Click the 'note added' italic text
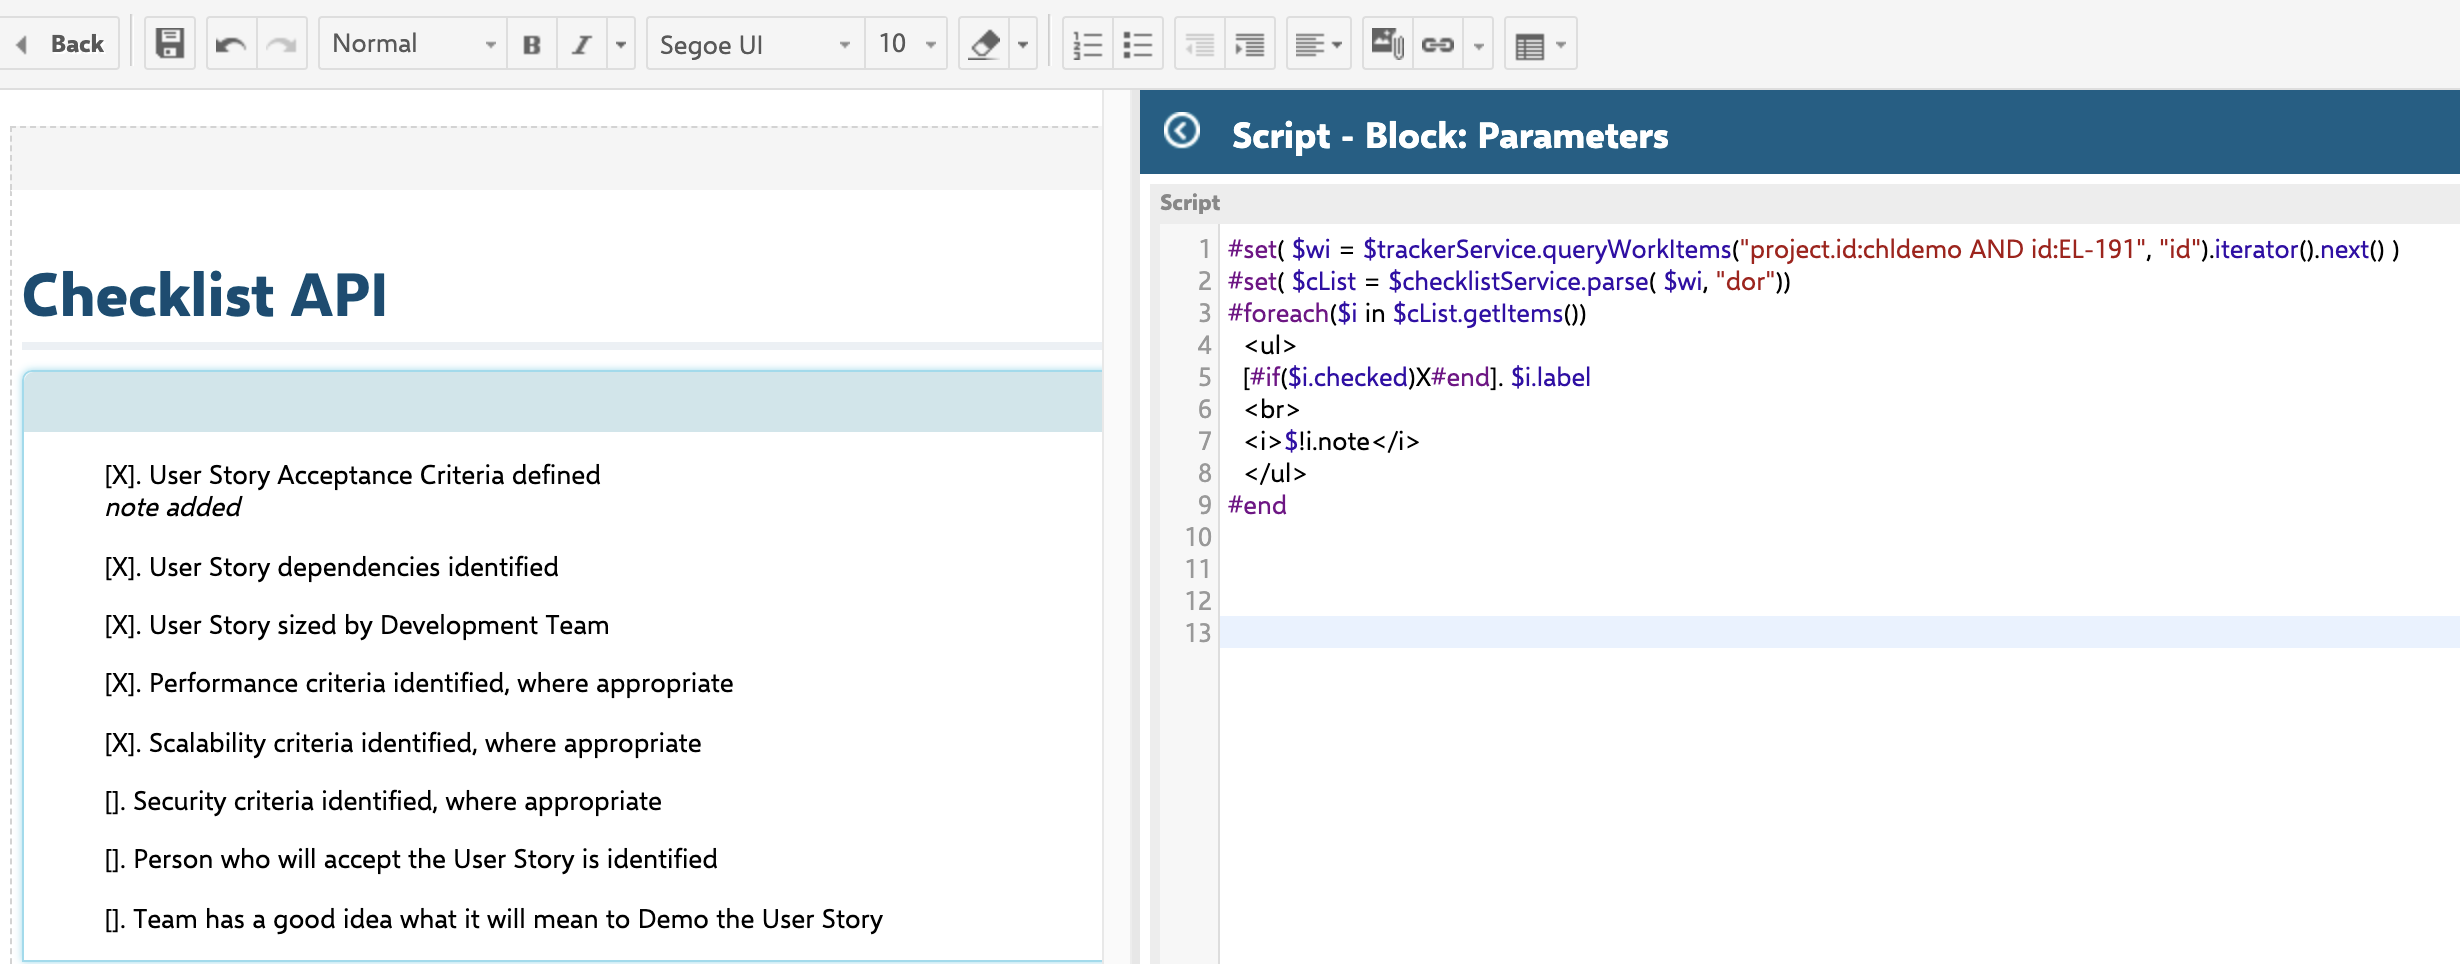Viewport: 2460px width, 964px height. pos(173,507)
